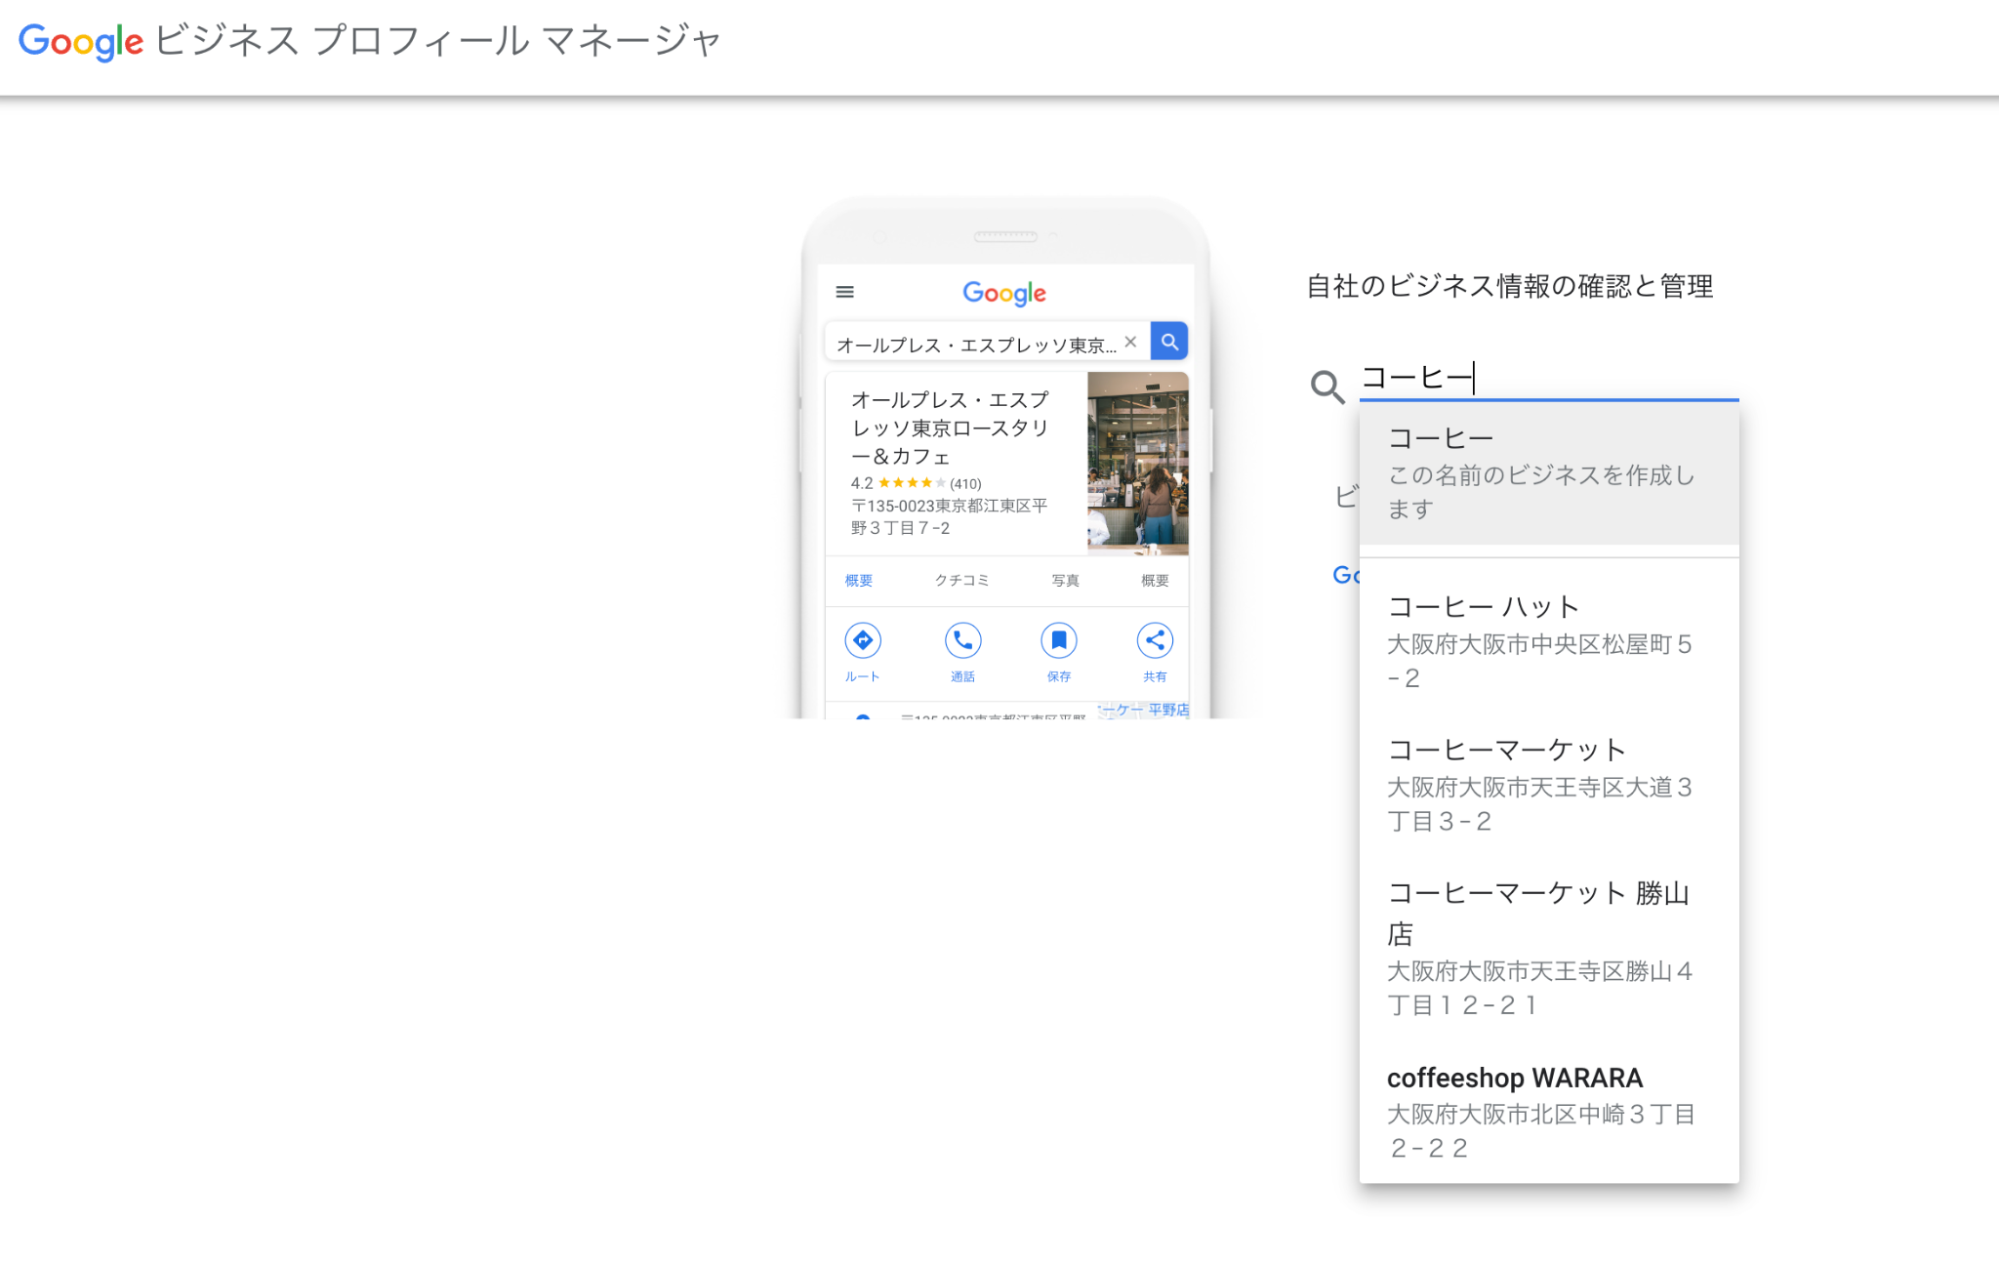Click the 保存 bookmark icon
The height and width of the screenshot is (1288, 1999).
1058,641
